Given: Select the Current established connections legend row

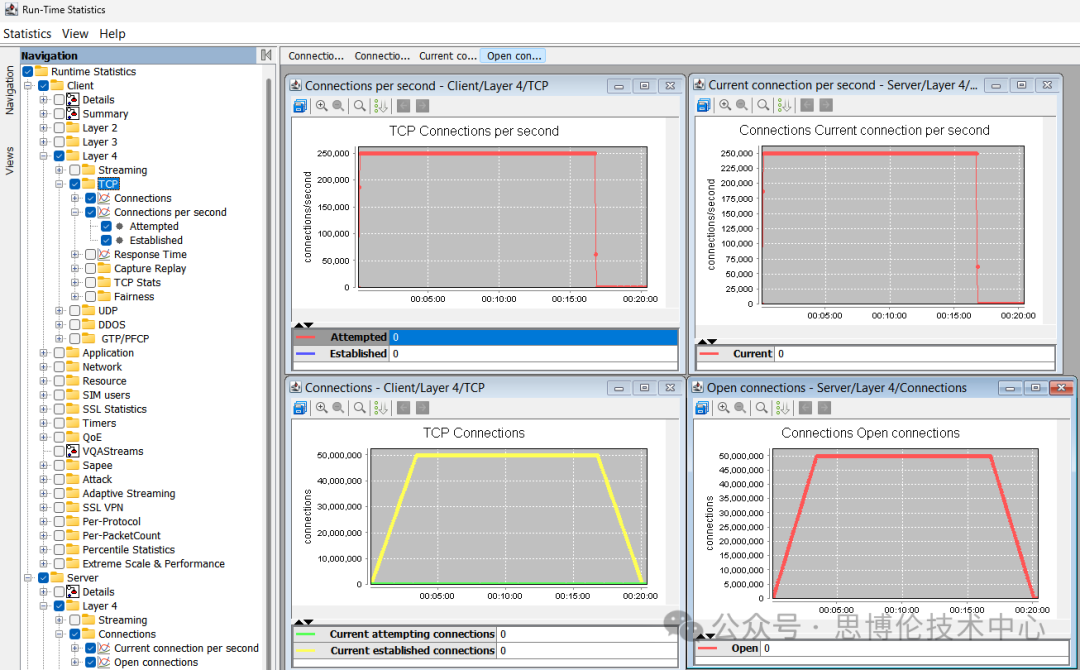Looking at the screenshot, I should (x=485, y=650).
